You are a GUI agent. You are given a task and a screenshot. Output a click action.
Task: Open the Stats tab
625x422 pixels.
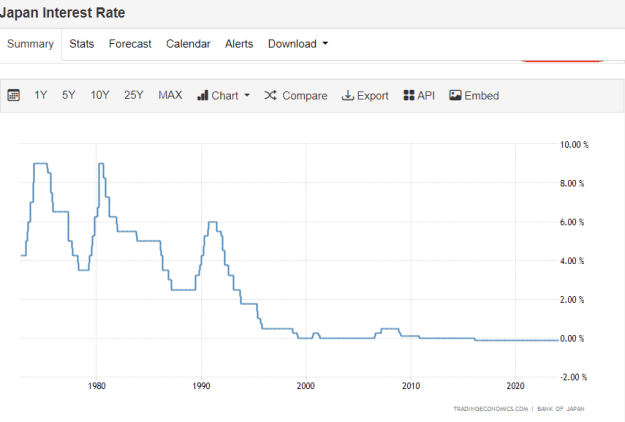pyautogui.click(x=82, y=44)
